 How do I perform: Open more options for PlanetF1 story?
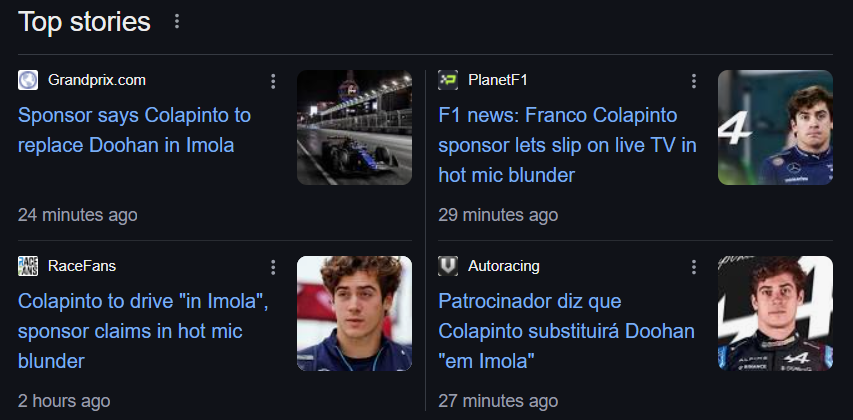693,81
